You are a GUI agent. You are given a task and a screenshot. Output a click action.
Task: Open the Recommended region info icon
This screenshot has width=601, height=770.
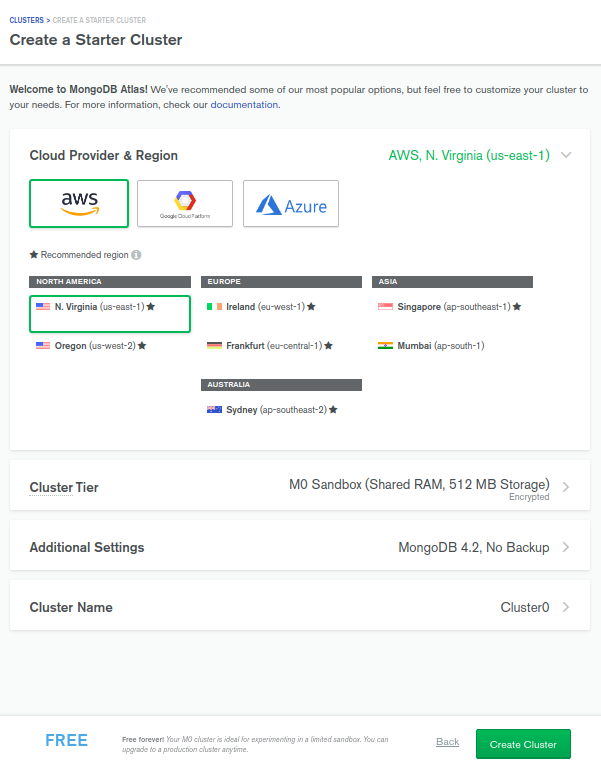137,255
